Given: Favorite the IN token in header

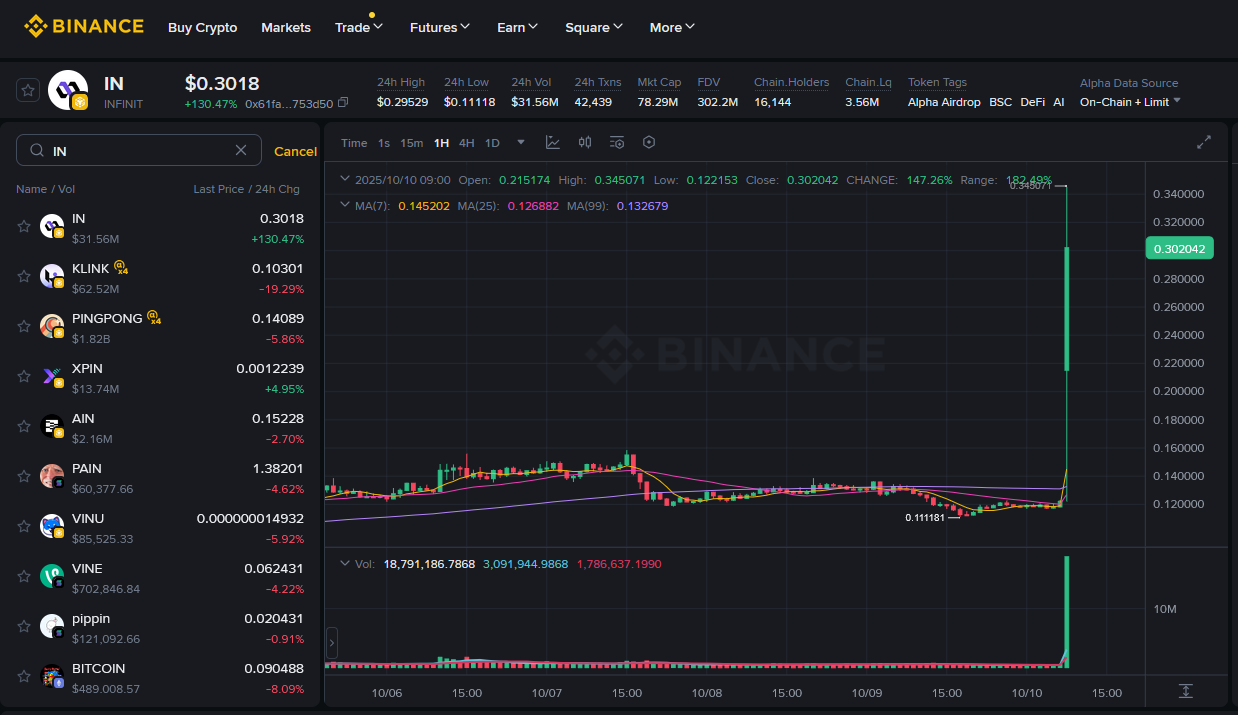Looking at the screenshot, I should click(28, 90).
